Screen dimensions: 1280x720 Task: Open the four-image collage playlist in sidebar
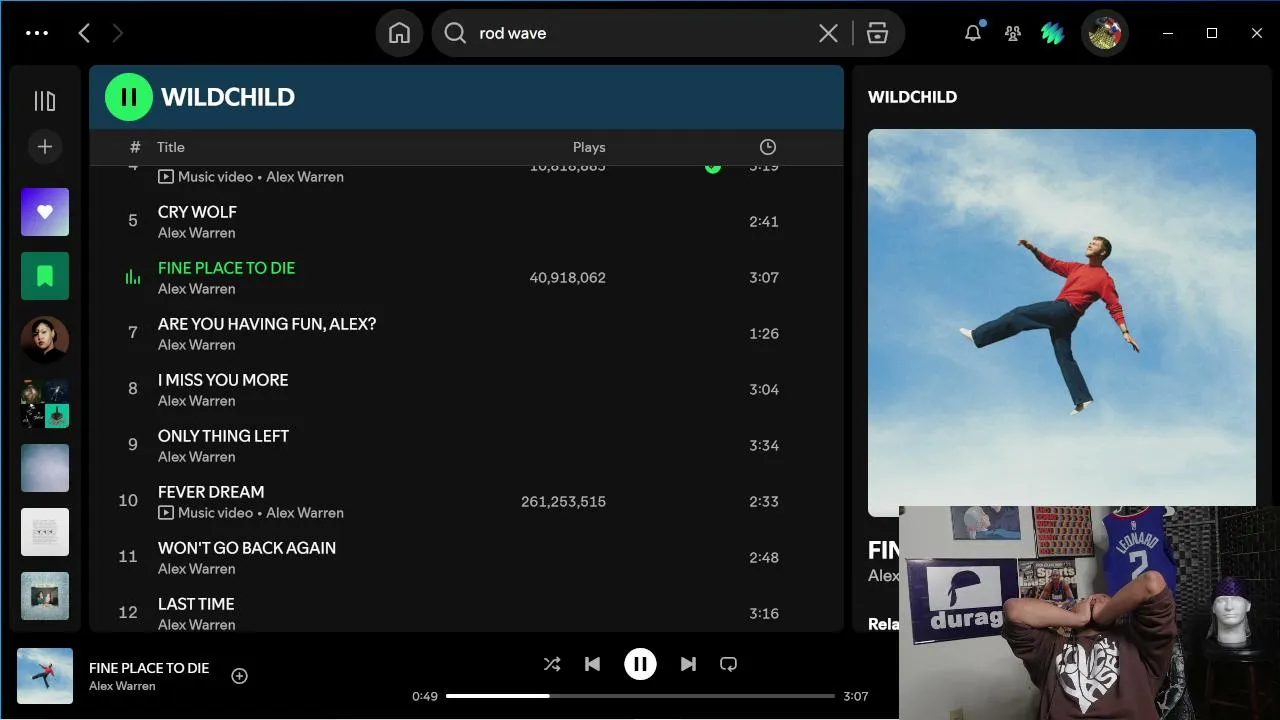tap(45, 404)
